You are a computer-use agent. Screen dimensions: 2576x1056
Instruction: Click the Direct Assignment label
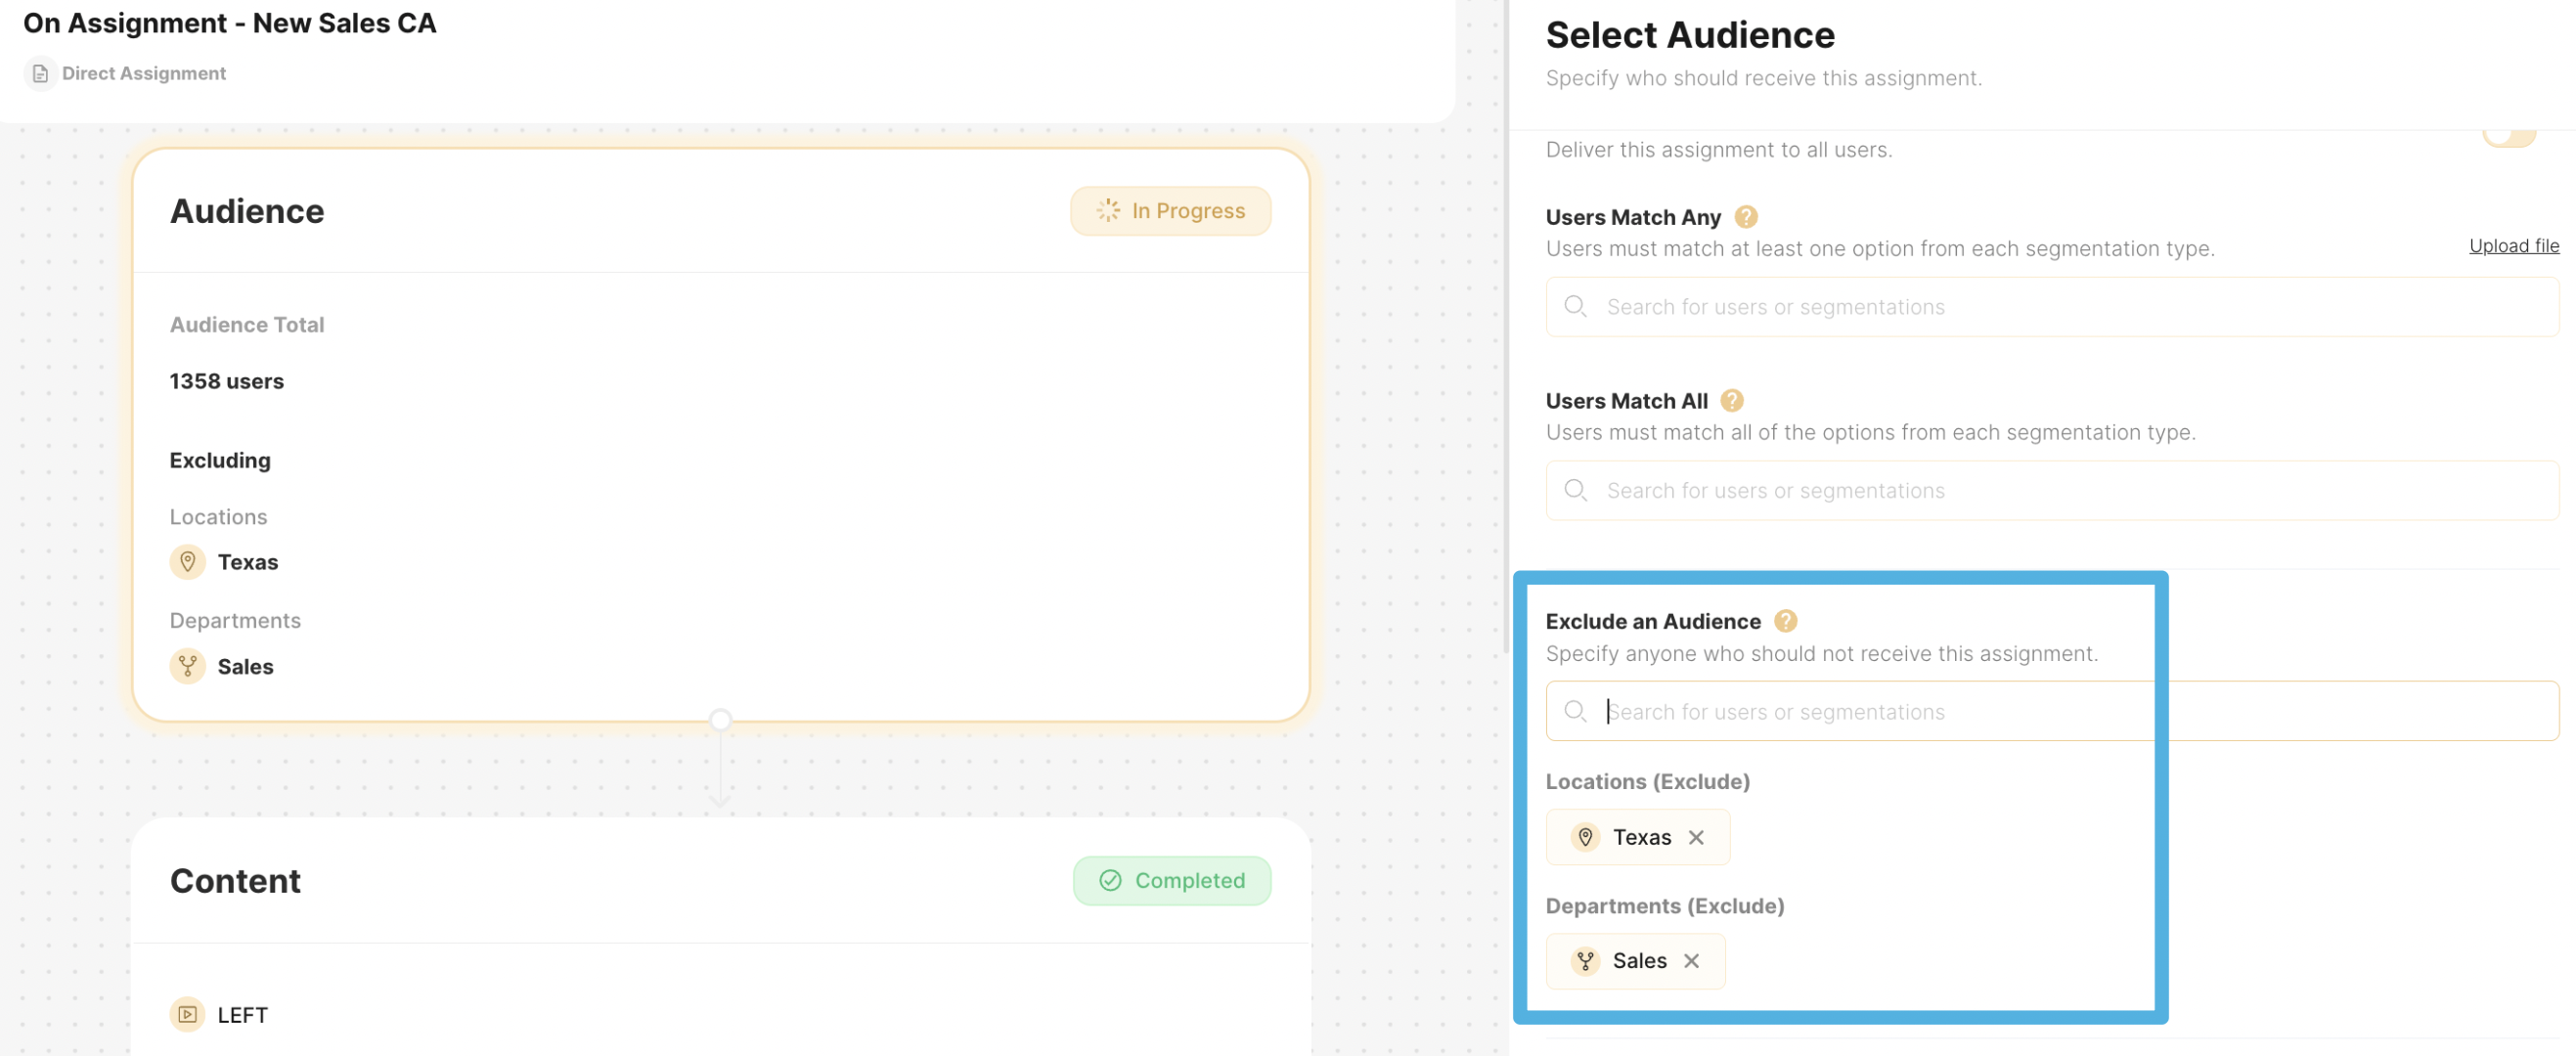pyautogui.click(x=144, y=73)
